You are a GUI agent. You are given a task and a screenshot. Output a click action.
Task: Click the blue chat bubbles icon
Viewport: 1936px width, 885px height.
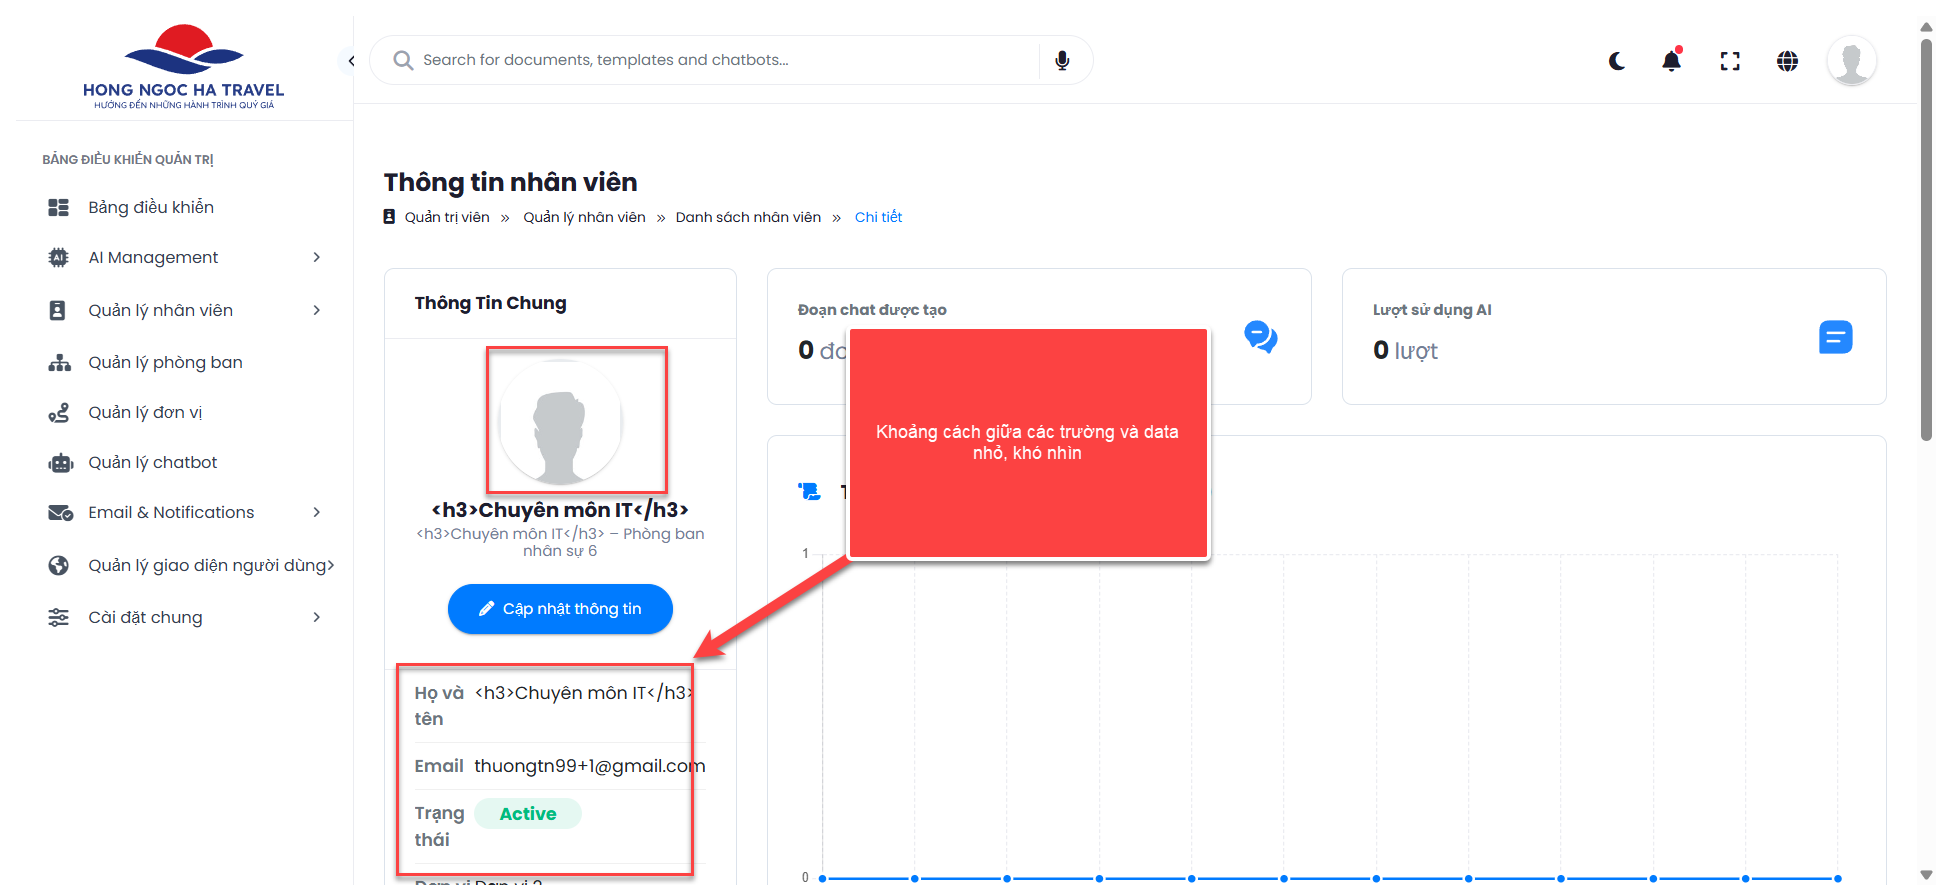tap(1260, 336)
